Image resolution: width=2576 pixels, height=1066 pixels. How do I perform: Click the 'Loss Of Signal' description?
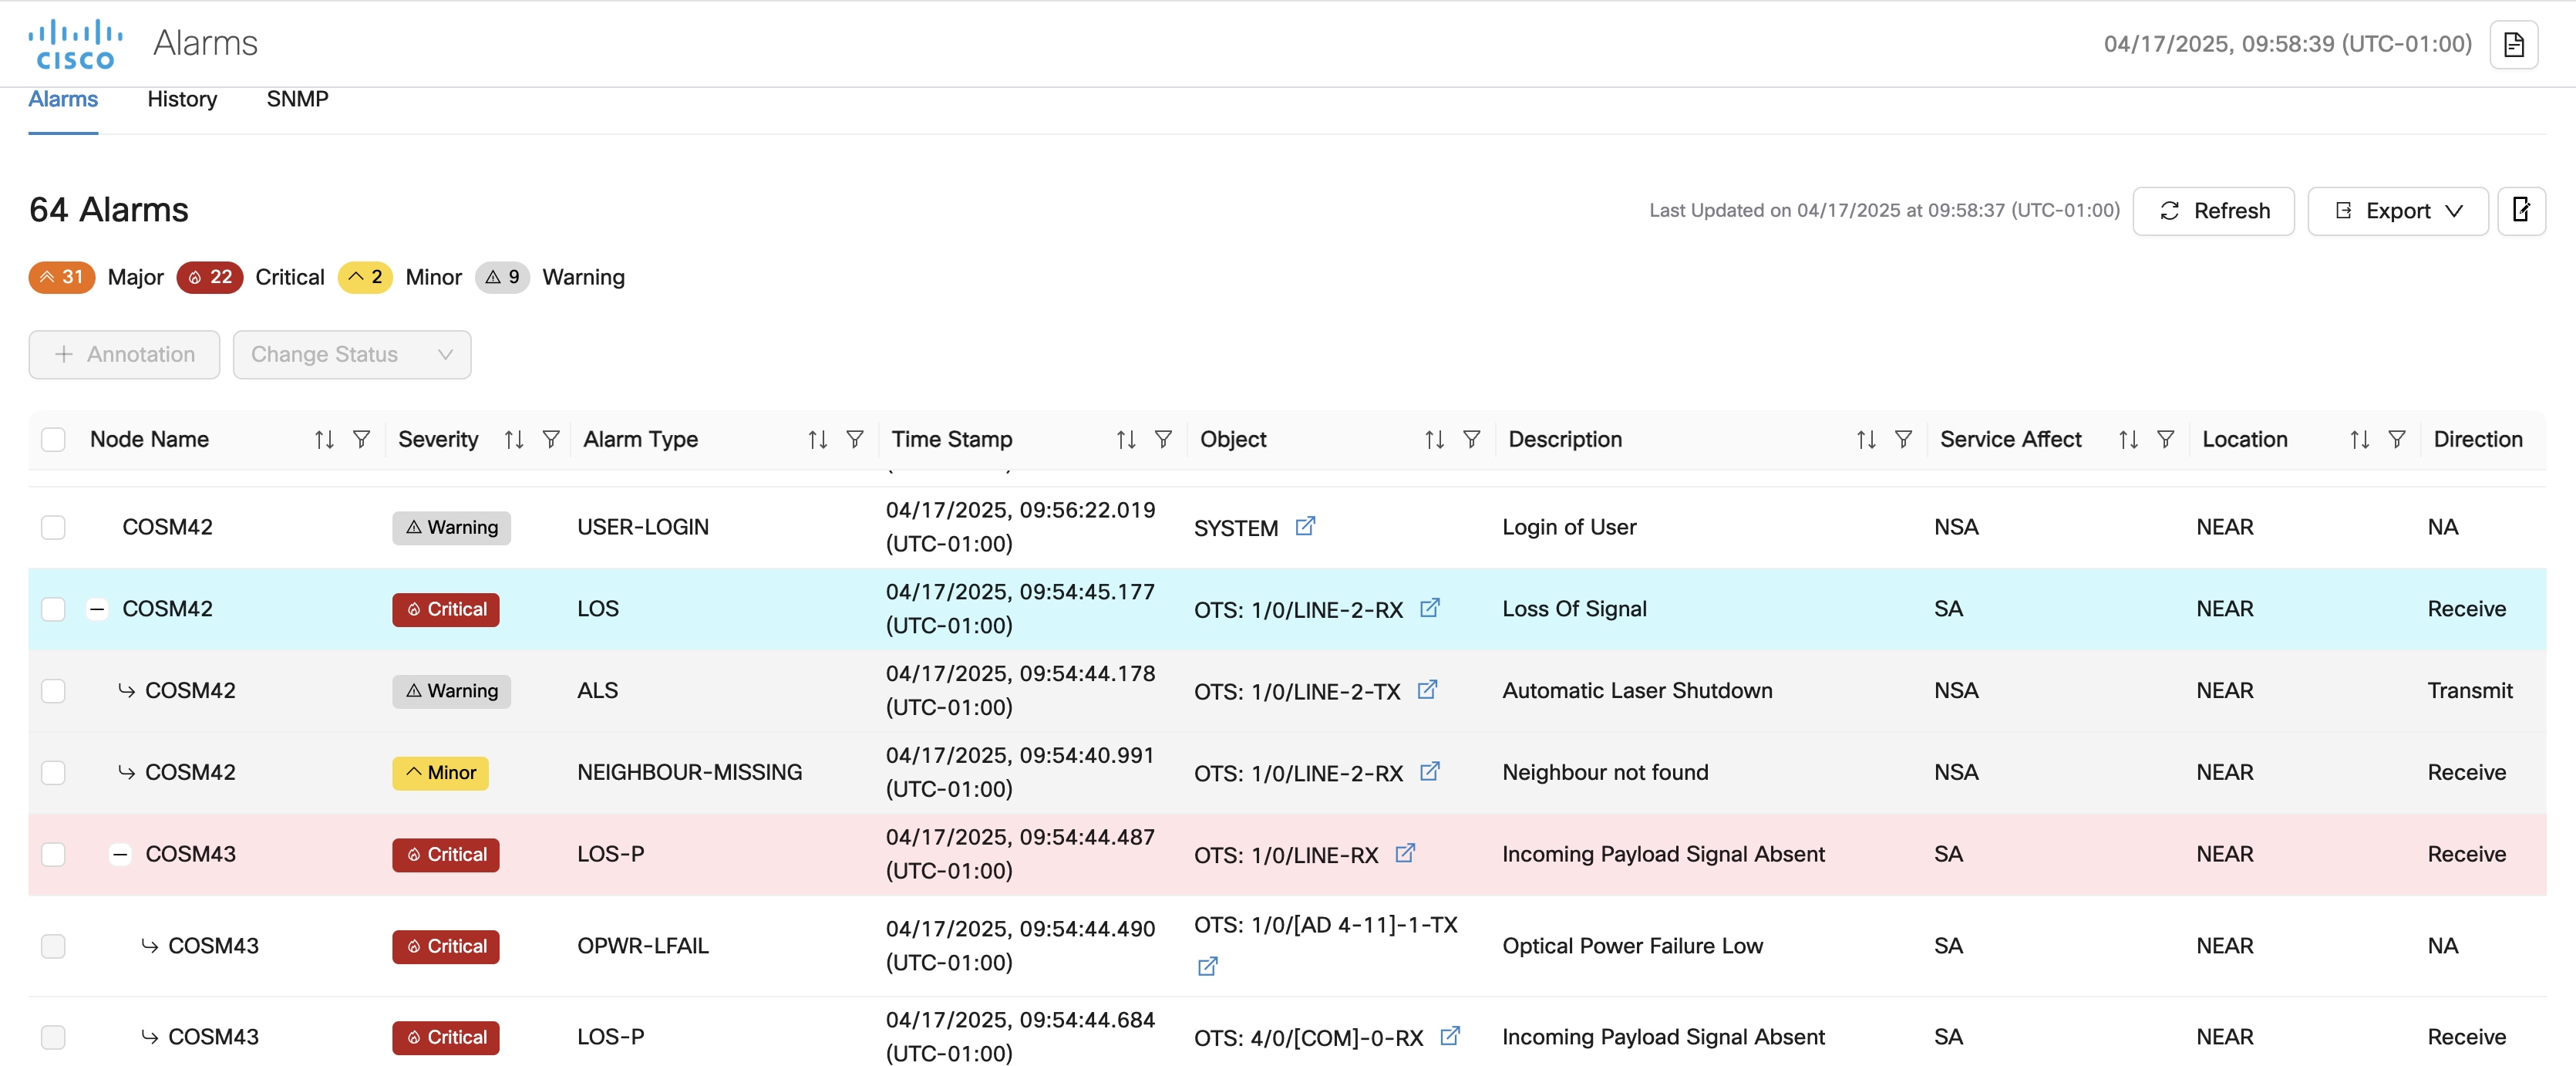click(1574, 609)
